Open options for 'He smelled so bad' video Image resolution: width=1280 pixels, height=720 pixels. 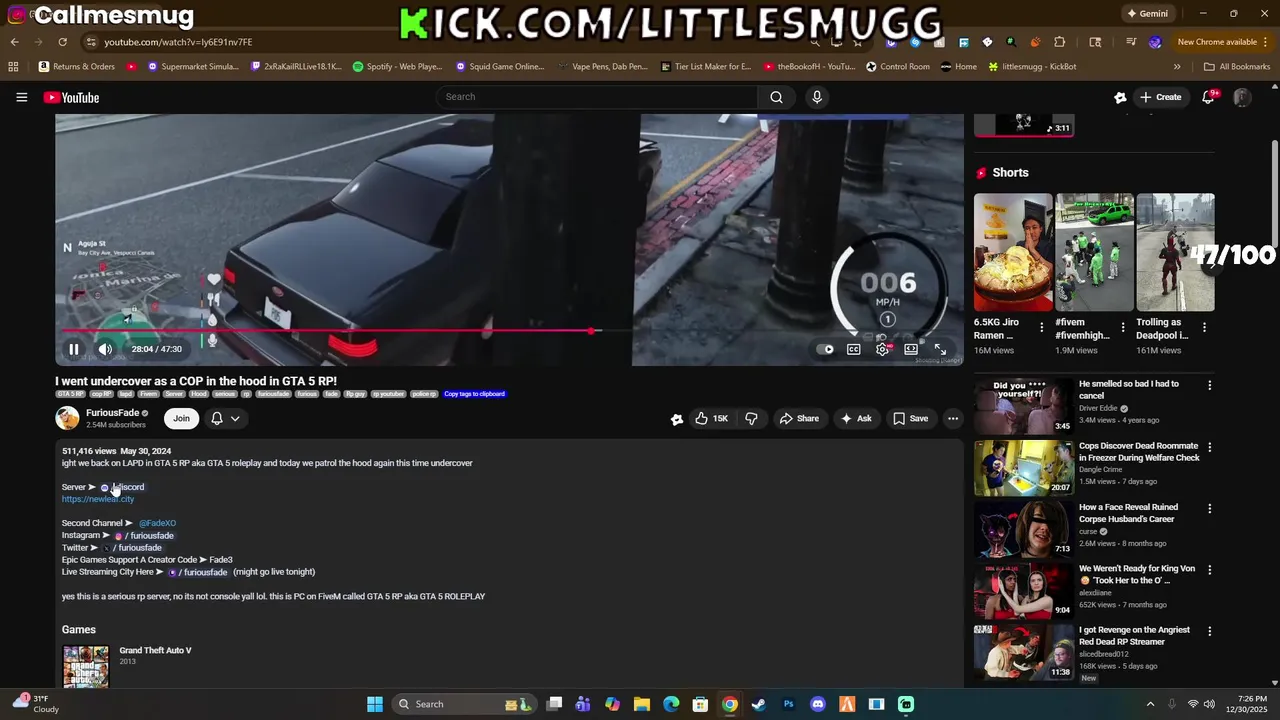(x=1209, y=385)
